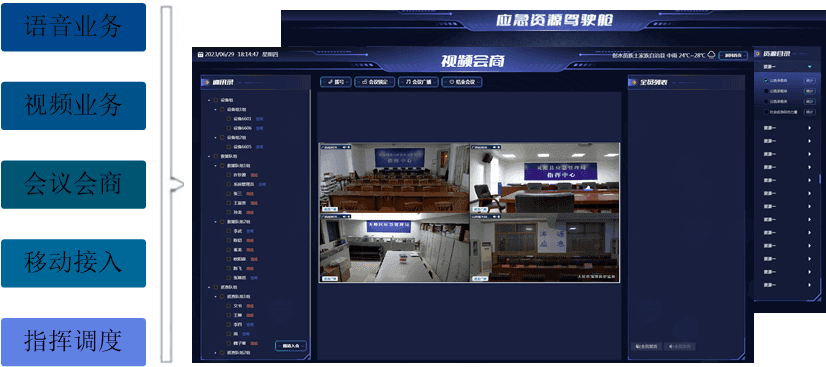Check the box for 系统管理员 contact
This screenshot has width=826, height=367.
coord(229,184)
